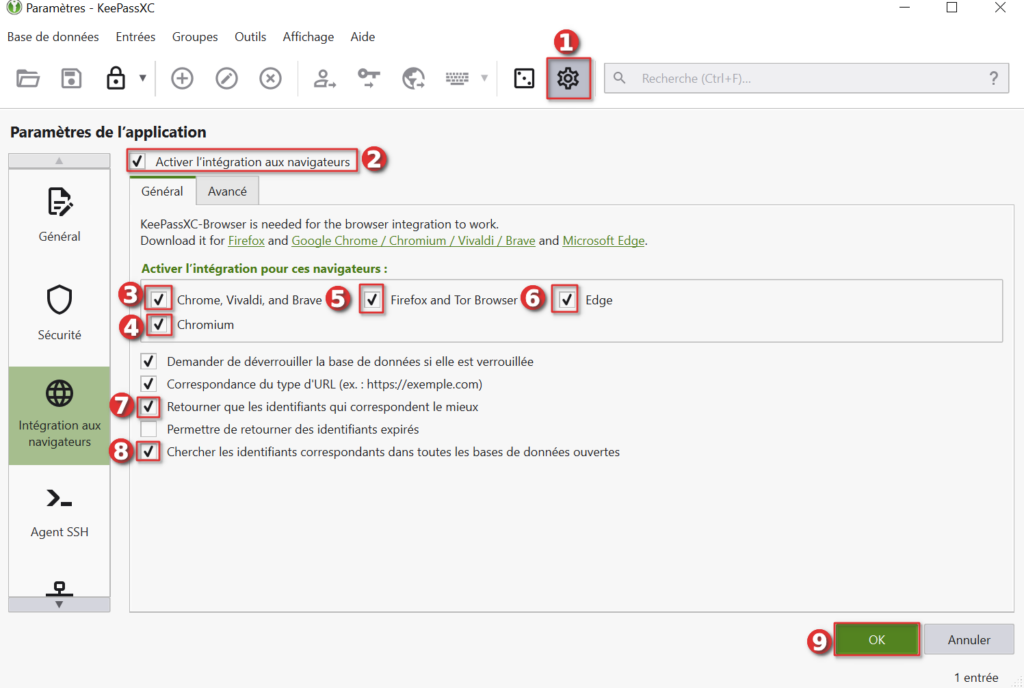
Task: Enable 'Permettre de retourner des identifiants expirés'
Action: tap(149, 429)
